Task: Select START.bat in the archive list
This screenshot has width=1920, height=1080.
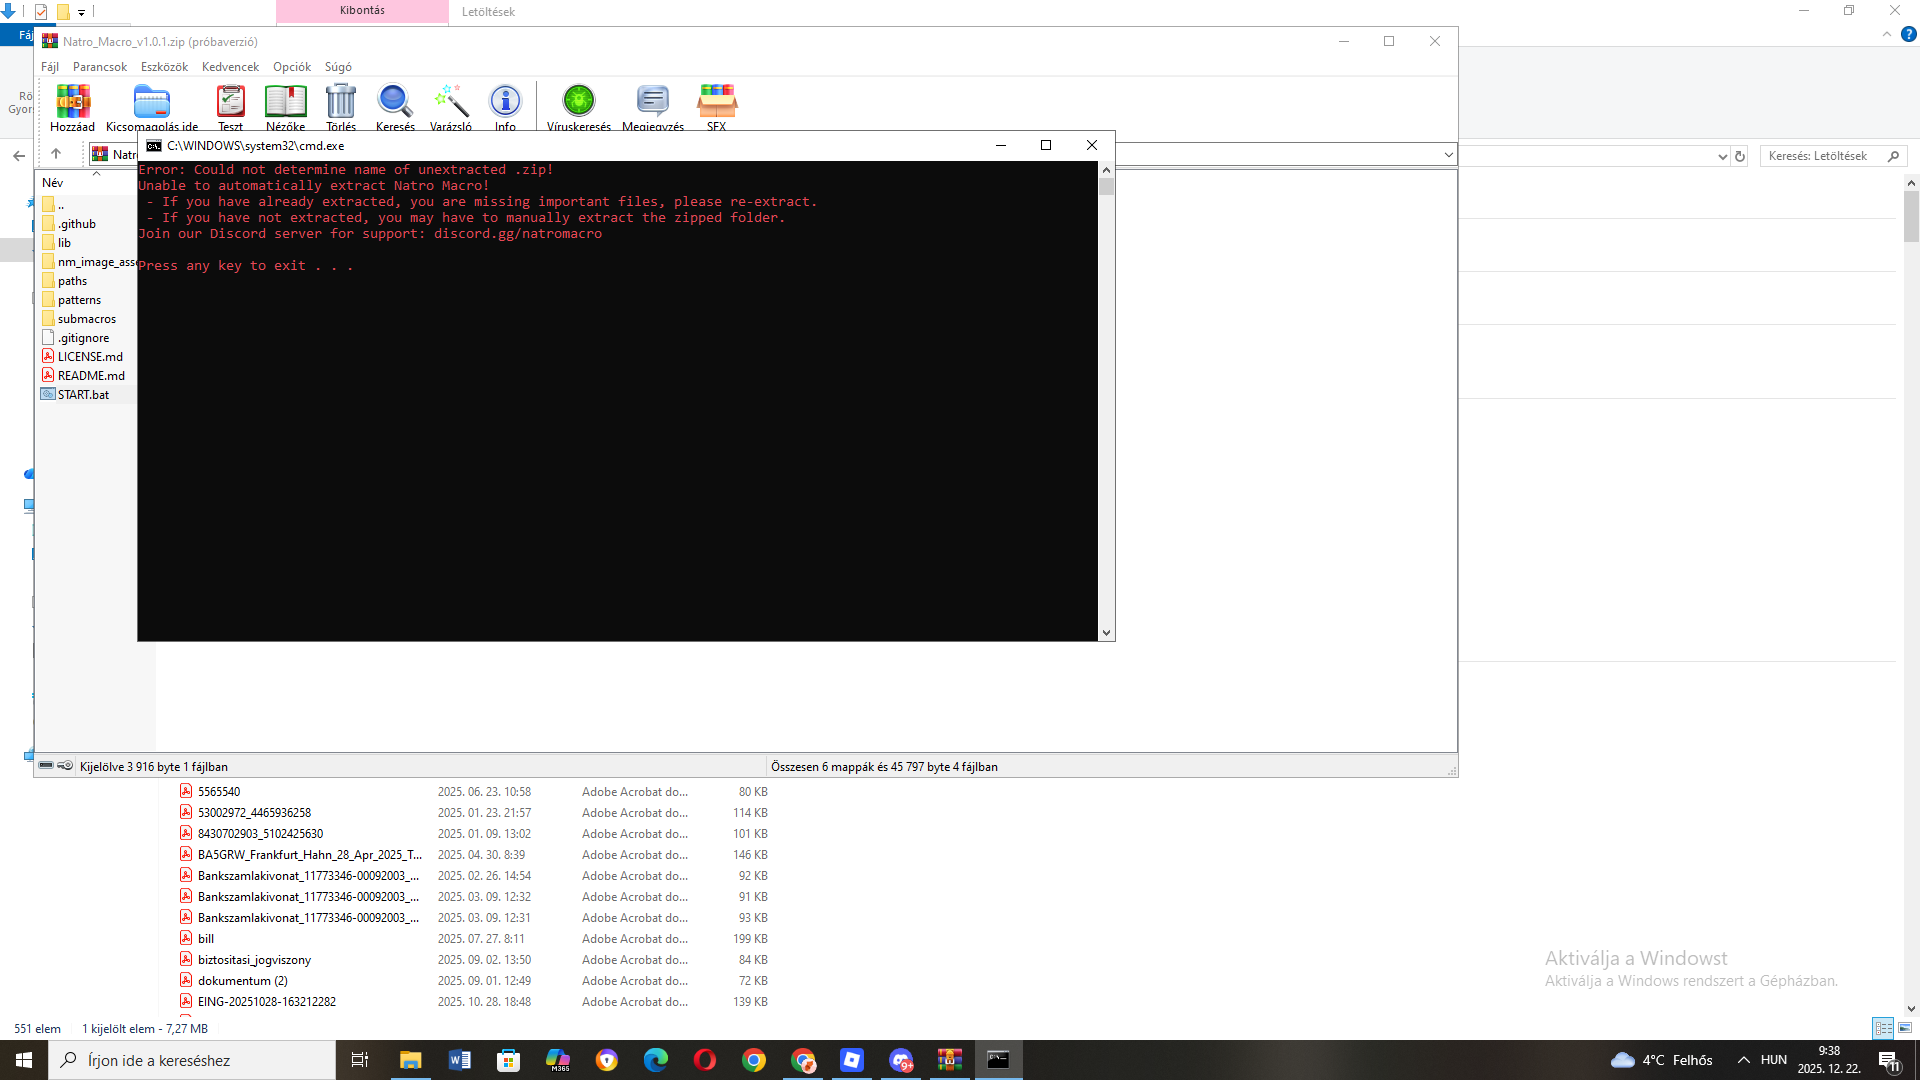Action: coord(83,395)
